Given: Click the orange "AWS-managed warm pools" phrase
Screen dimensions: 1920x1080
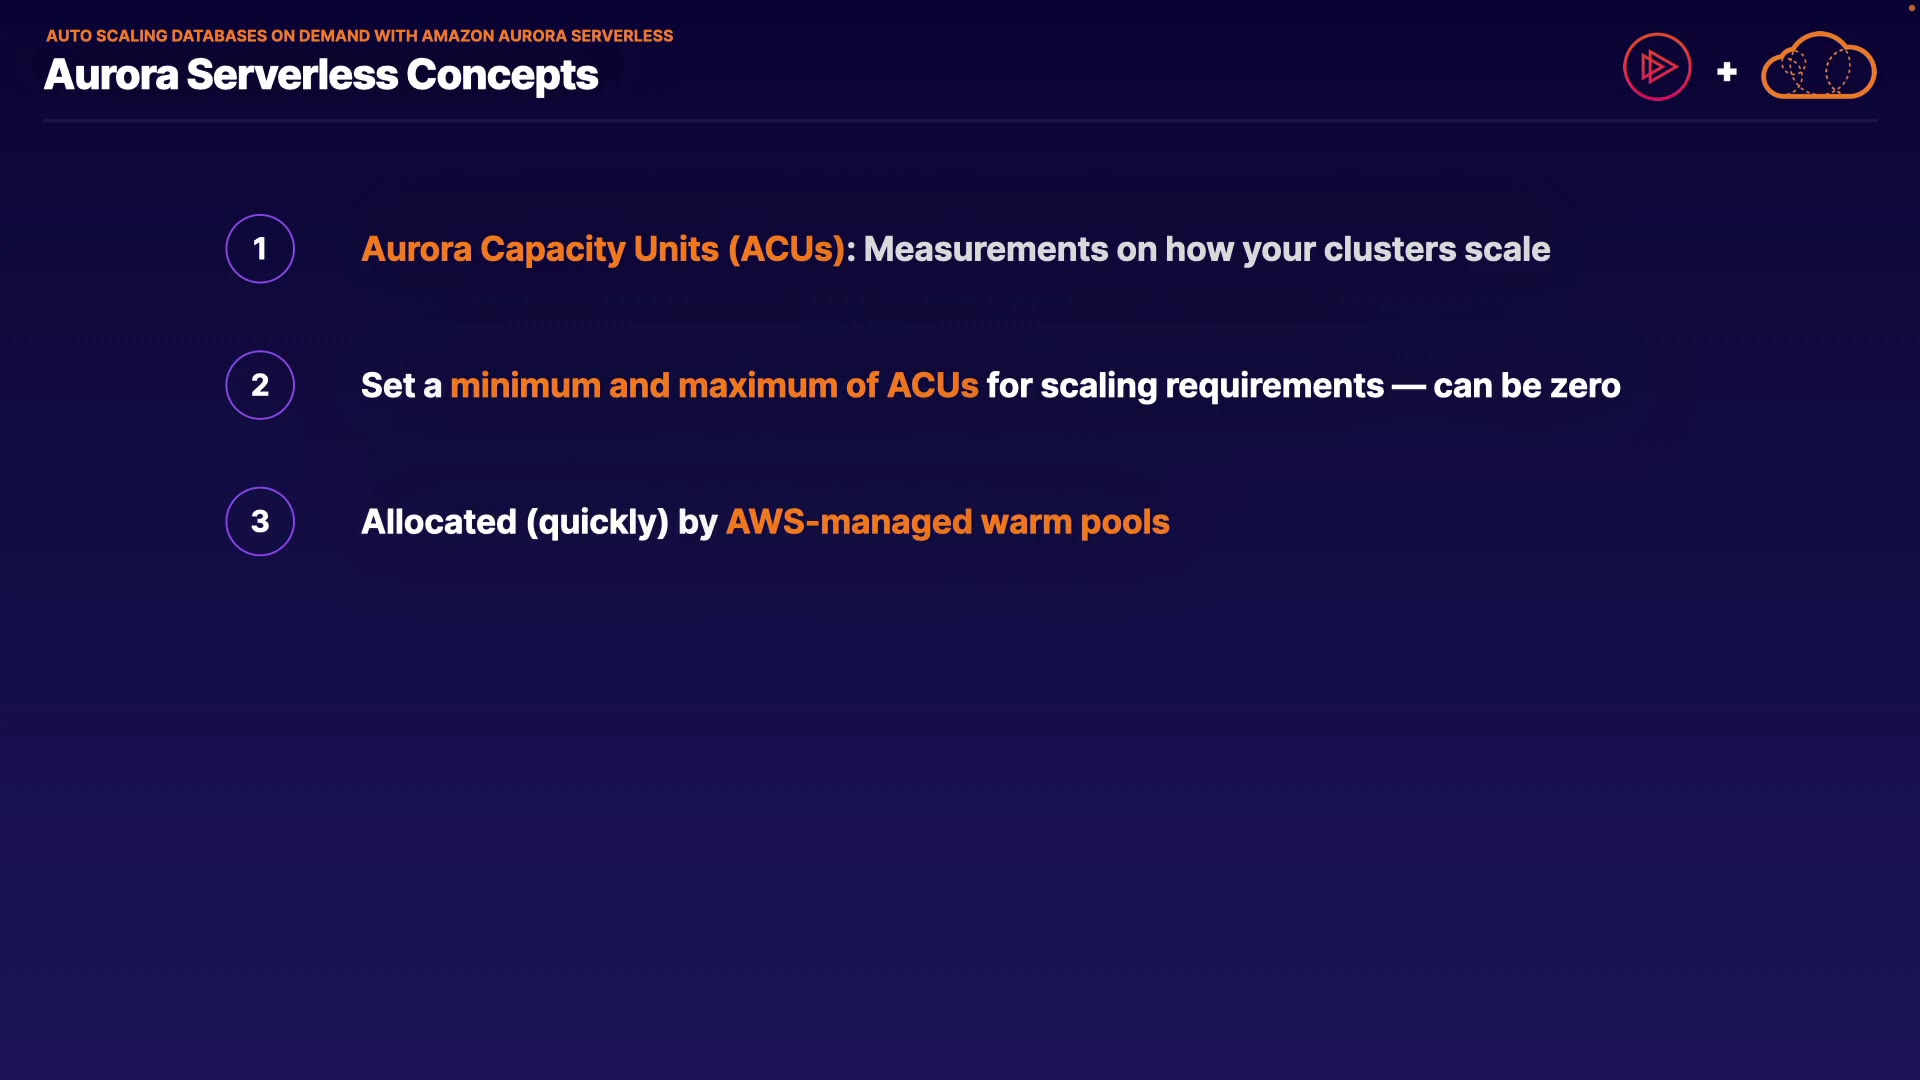Looking at the screenshot, I should click(947, 522).
